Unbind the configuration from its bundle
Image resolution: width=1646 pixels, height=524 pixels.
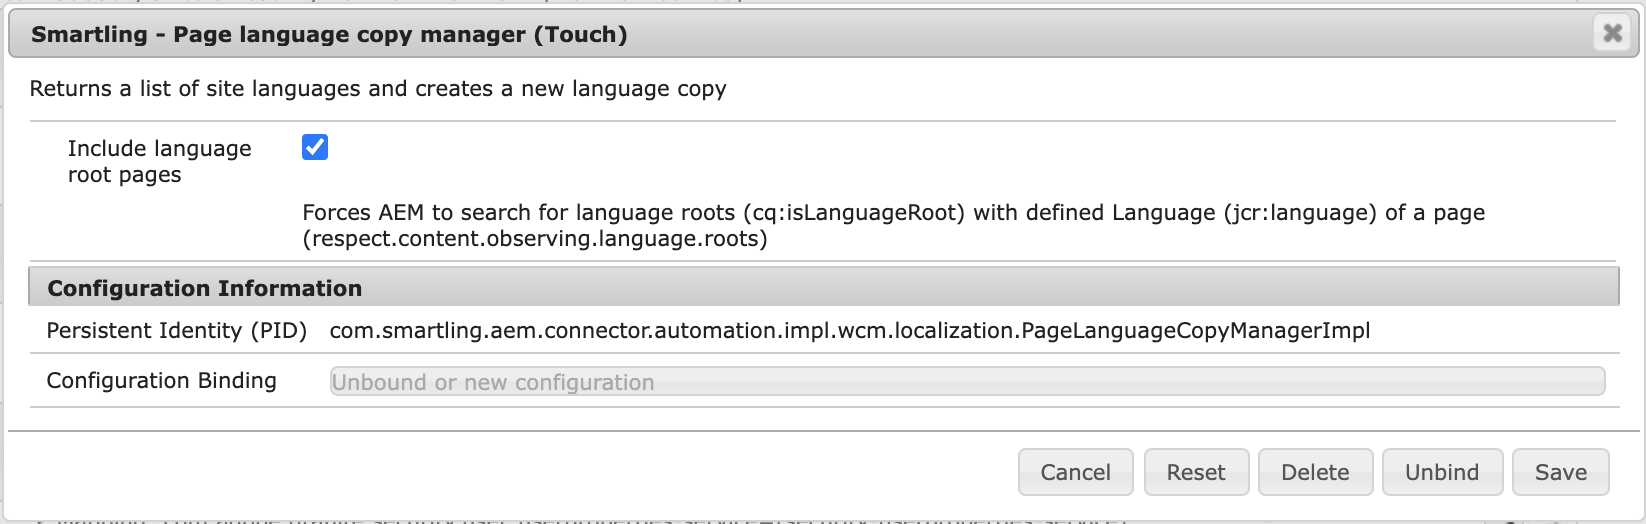coord(1441,472)
